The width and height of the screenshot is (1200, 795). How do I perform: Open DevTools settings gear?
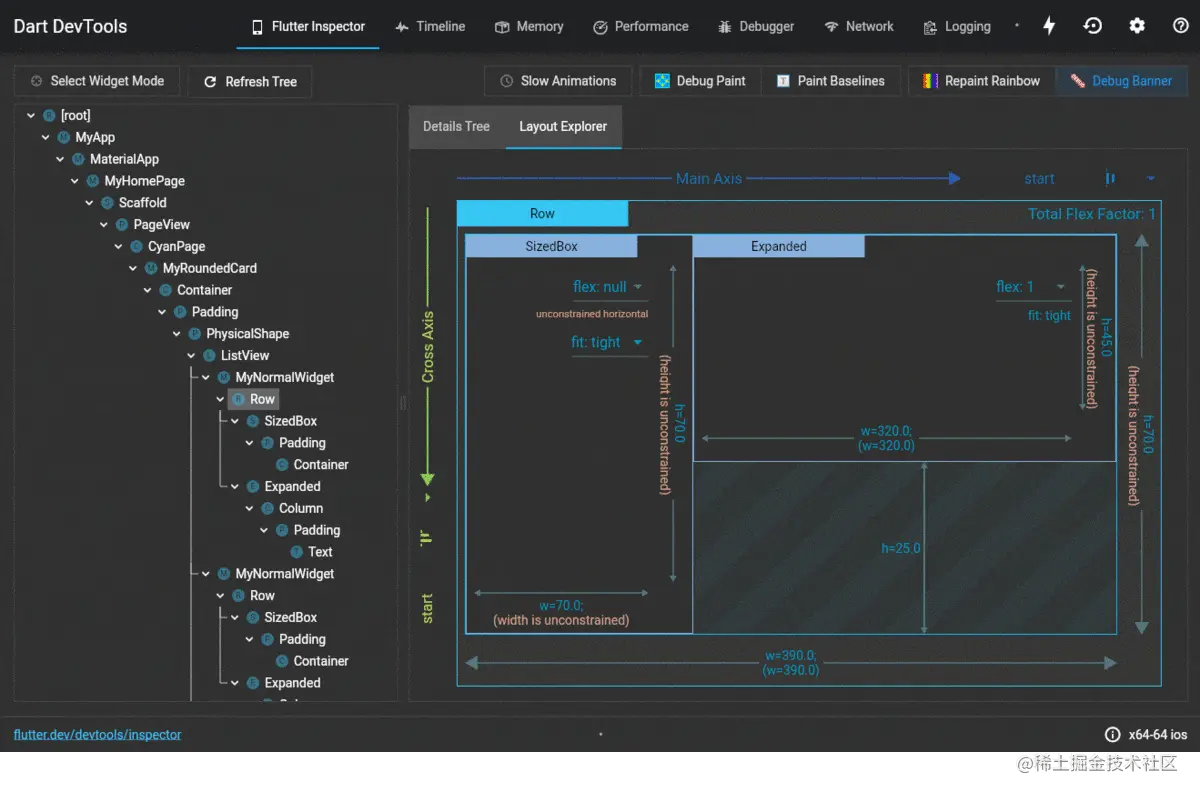tap(1137, 25)
